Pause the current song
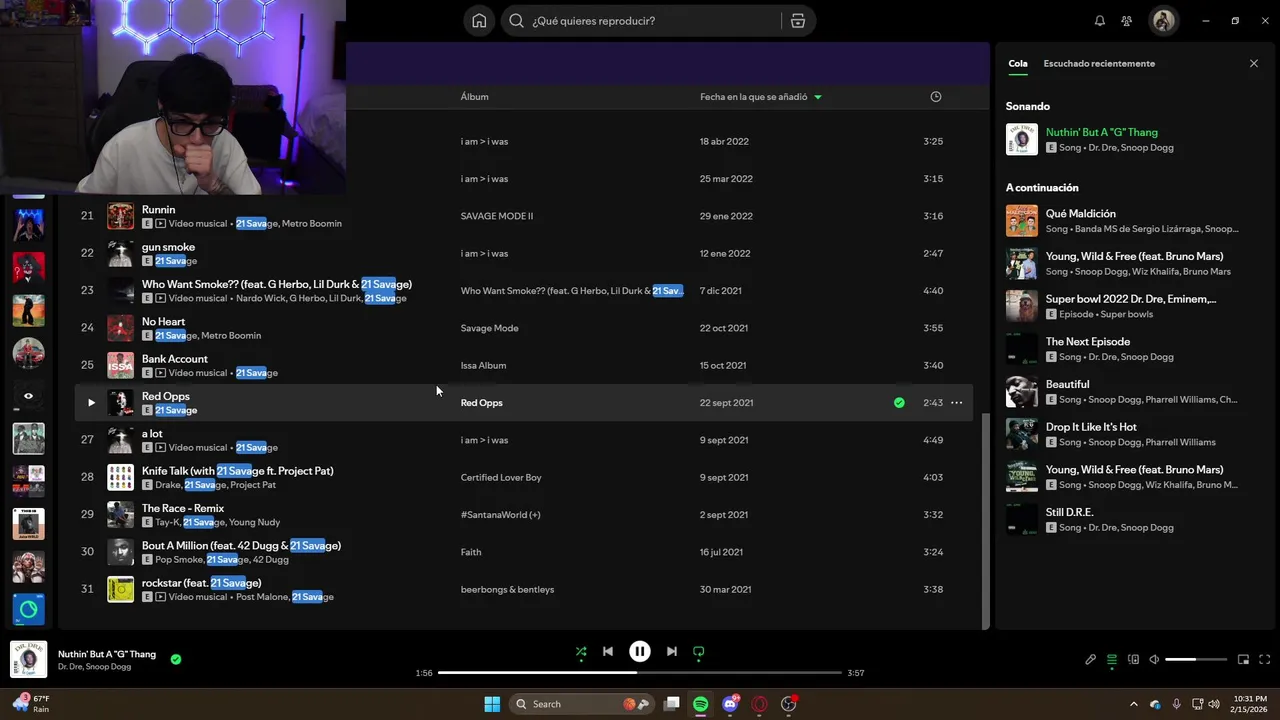1280x720 pixels. (x=640, y=651)
